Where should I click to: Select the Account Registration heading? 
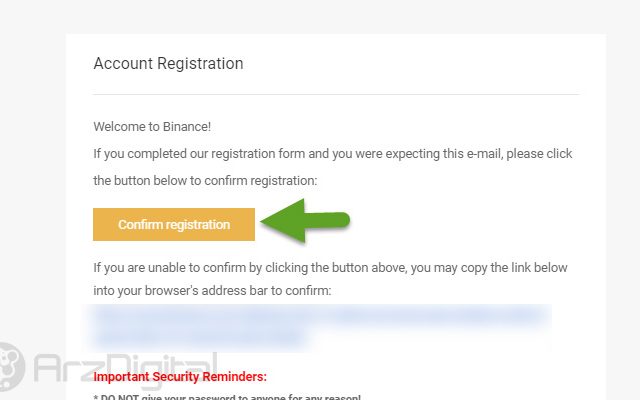coord(168,64)
